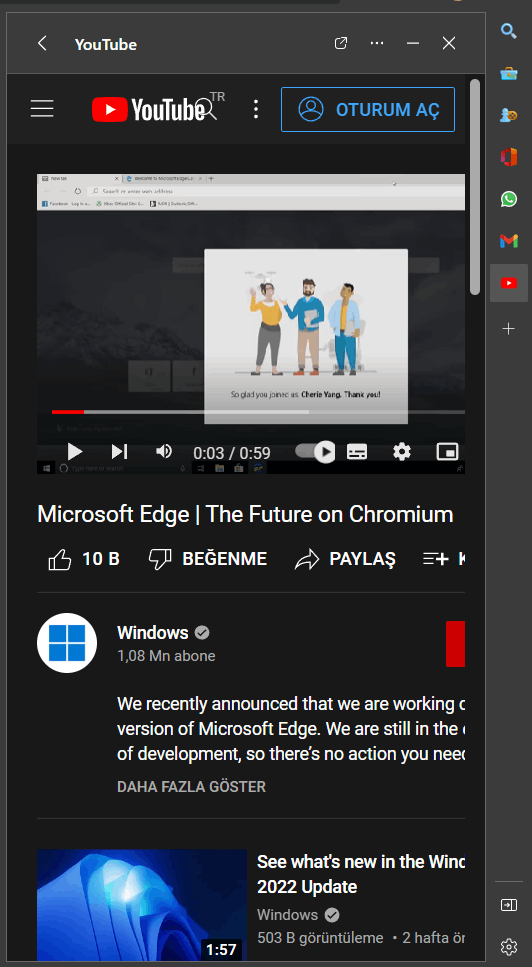This screenshot has height=967, width=532.
Task: Open YouTube search magnifier
Action: (208, 110)
